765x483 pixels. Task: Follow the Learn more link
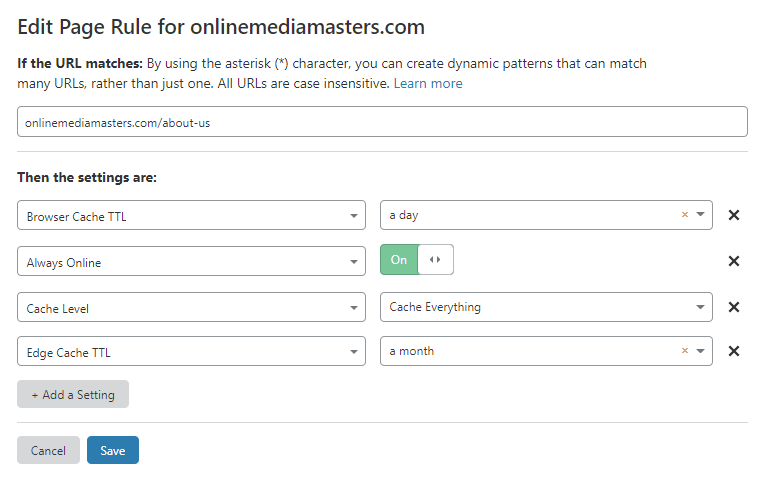point(428,83)
